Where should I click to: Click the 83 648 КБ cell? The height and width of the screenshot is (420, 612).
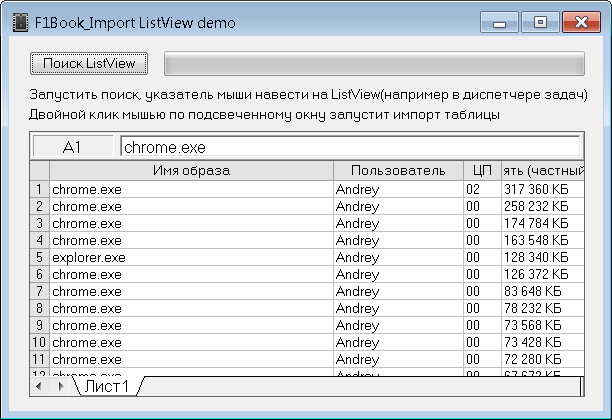point(543,291)
